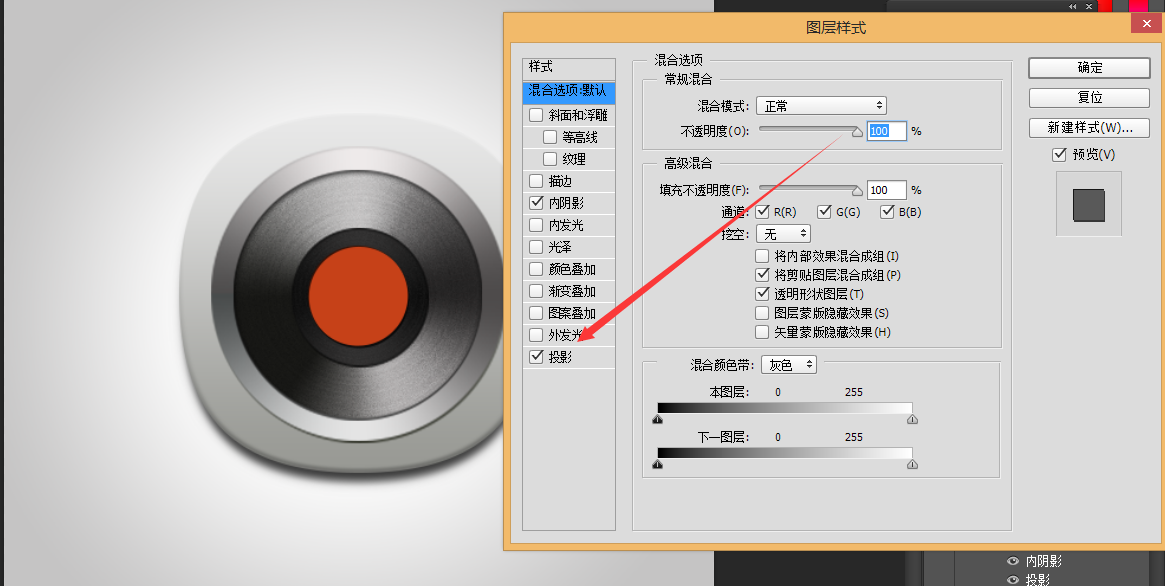Click white point stopper of 下一图层 gradient

click(911, 465)
